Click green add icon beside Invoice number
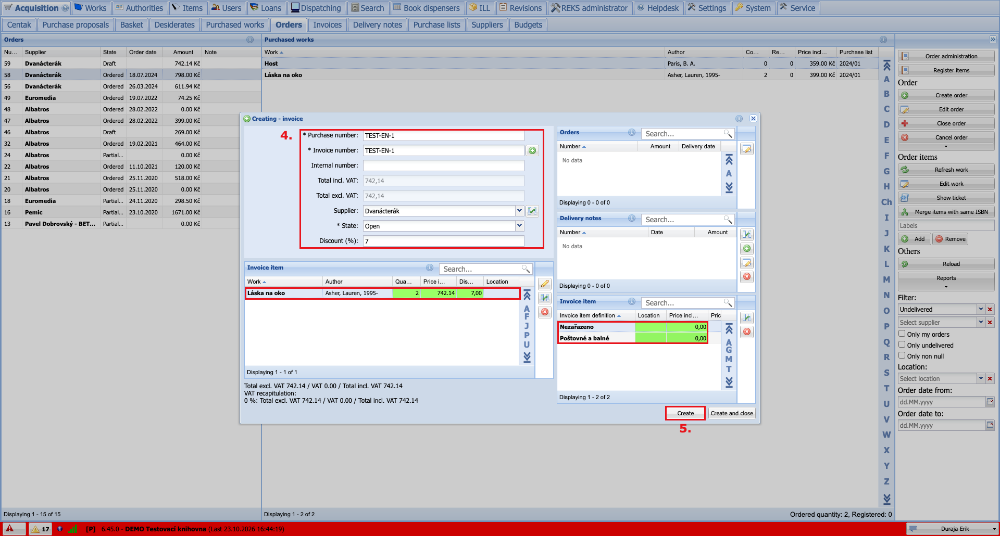 [x=532, y=151]
